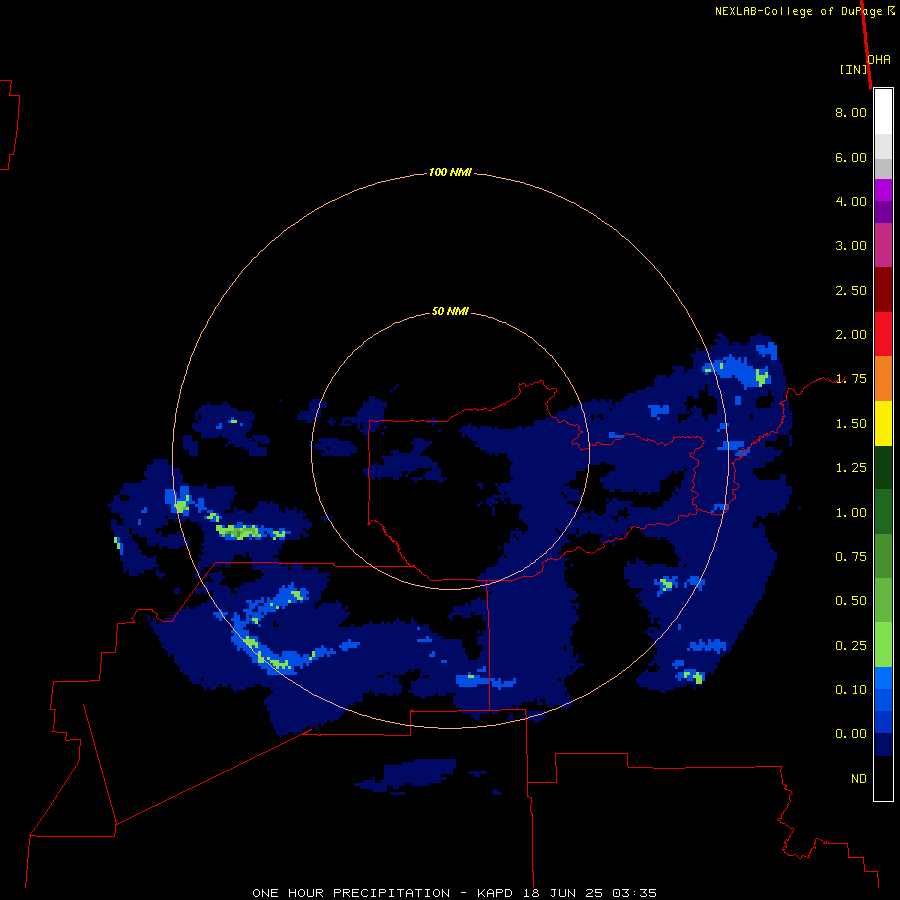This screenshot has width=900, height=900.
Task: Select the dark purple legend swatch
Action: (883, 212)
